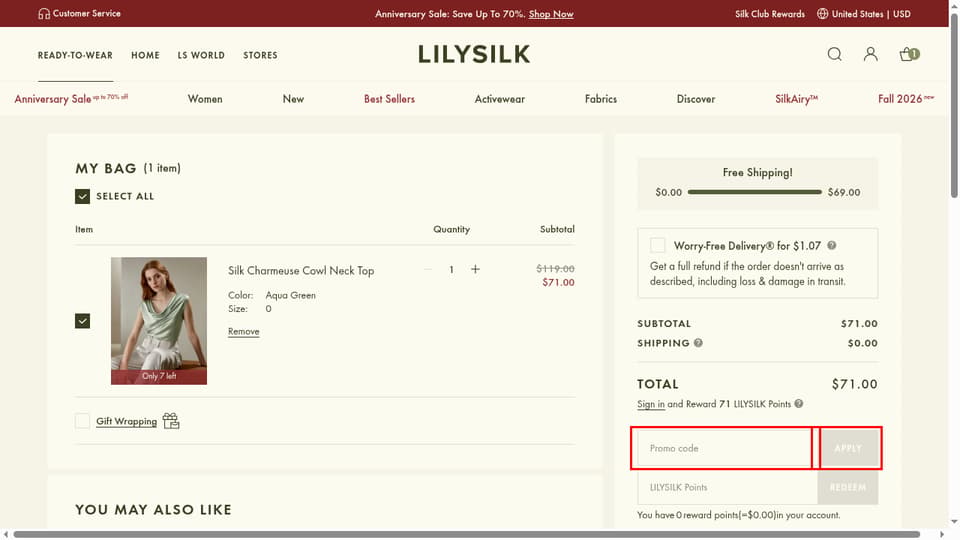Click the Sign in link

pos(651,404)
